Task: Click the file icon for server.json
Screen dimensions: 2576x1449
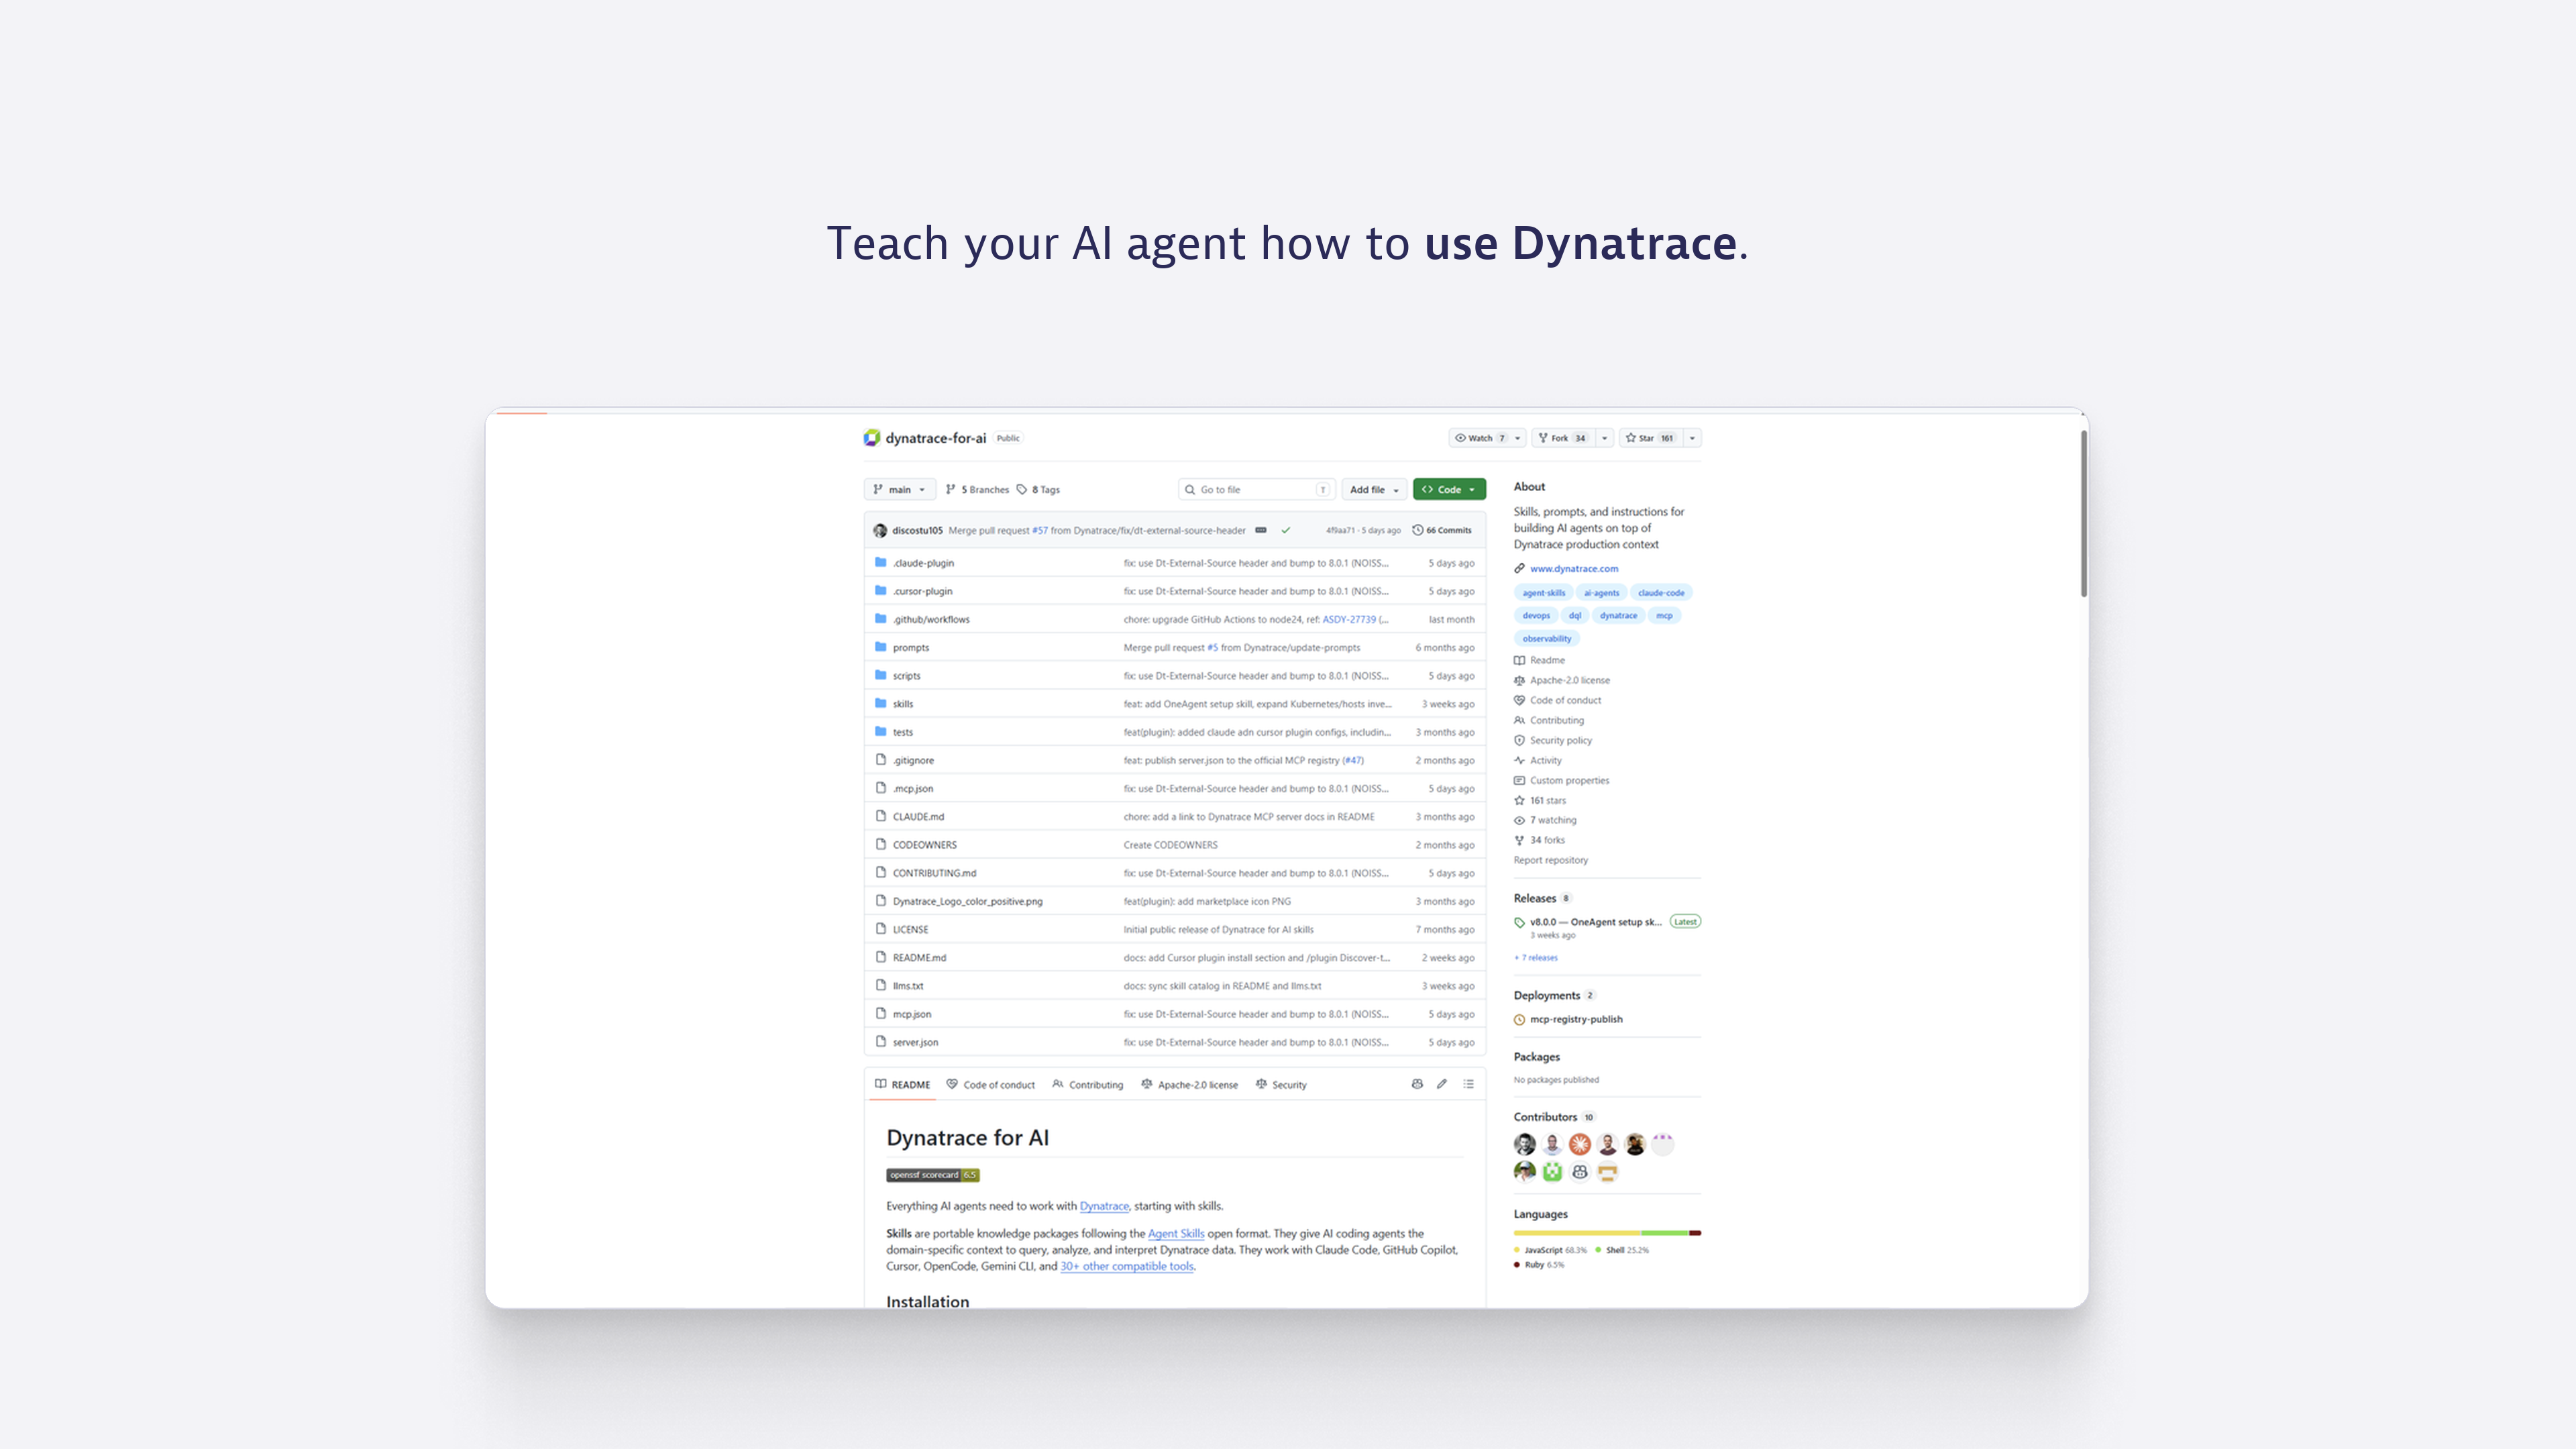Action: (881, 1041)
